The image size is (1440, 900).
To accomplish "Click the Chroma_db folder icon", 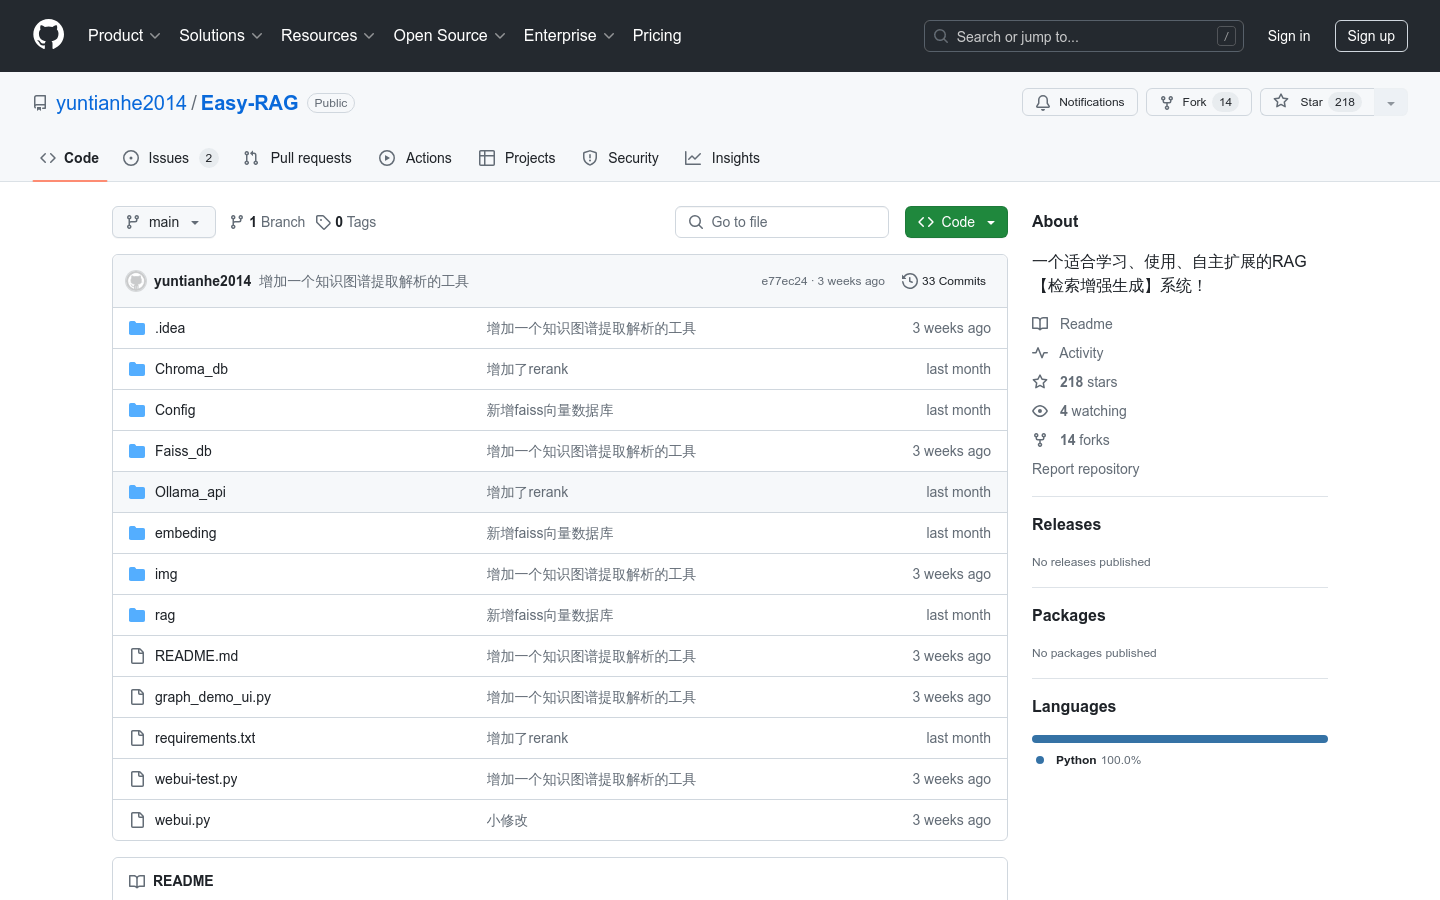I will pos(137,369).
